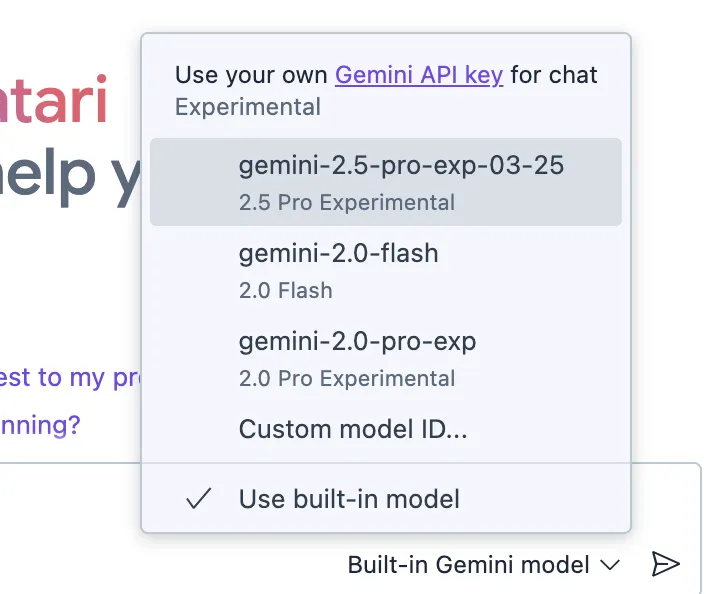This screenshot has width=706, height=594.
Task: Choose the gemini-2.0-flash model
Action: click(x=338, y=254)
